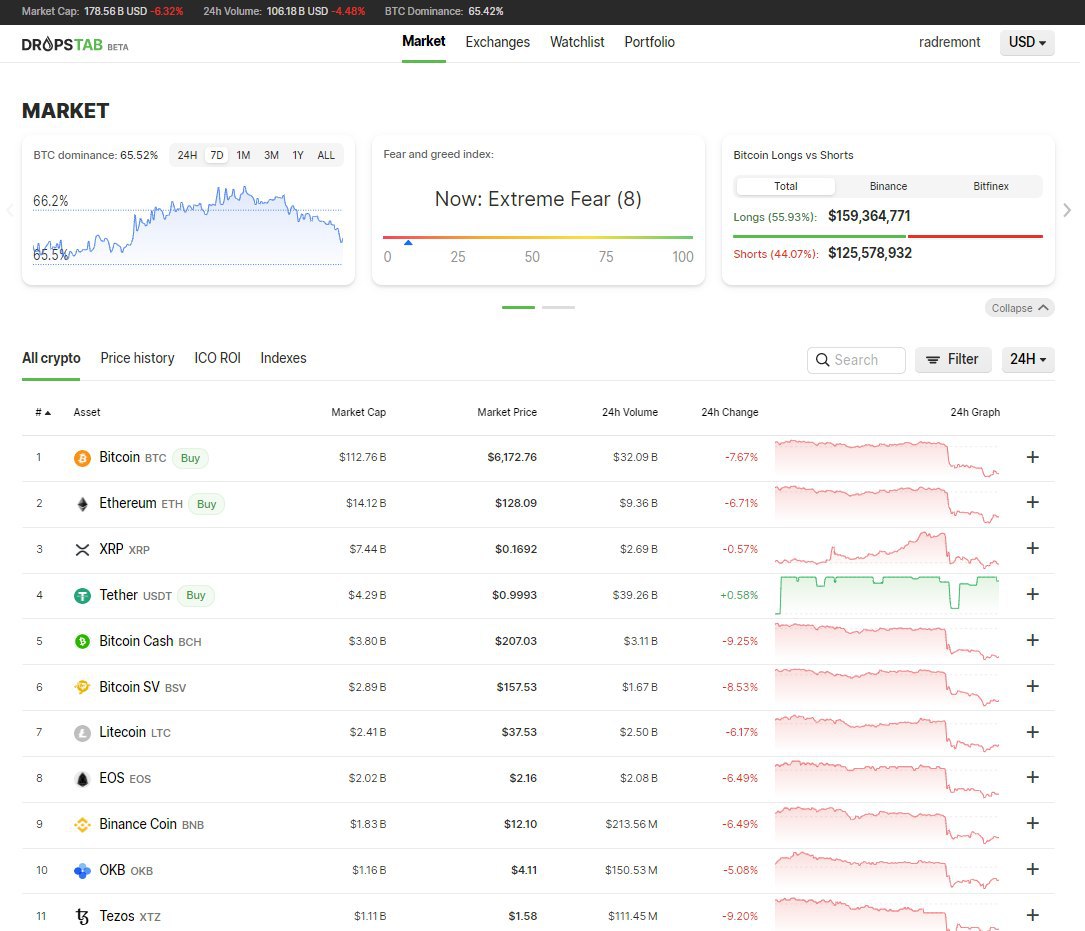Add XRP to watchlist with plus icon

pos(1032,548)
